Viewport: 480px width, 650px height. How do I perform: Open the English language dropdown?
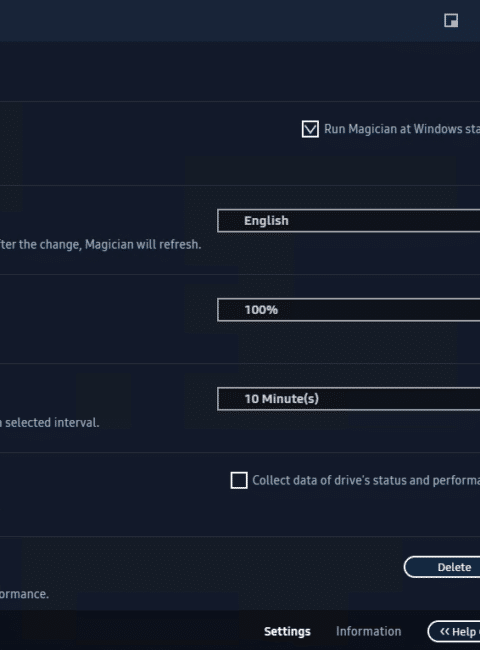pos(349,221)
